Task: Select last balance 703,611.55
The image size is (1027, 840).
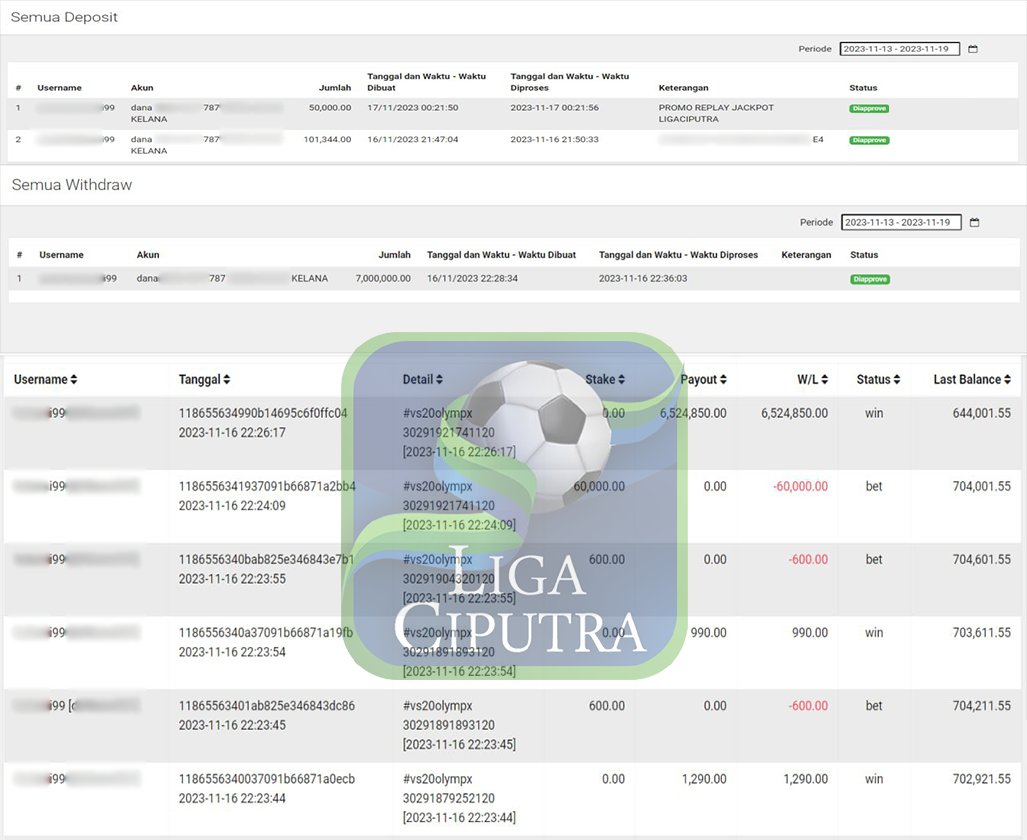Action: [981, 633]
